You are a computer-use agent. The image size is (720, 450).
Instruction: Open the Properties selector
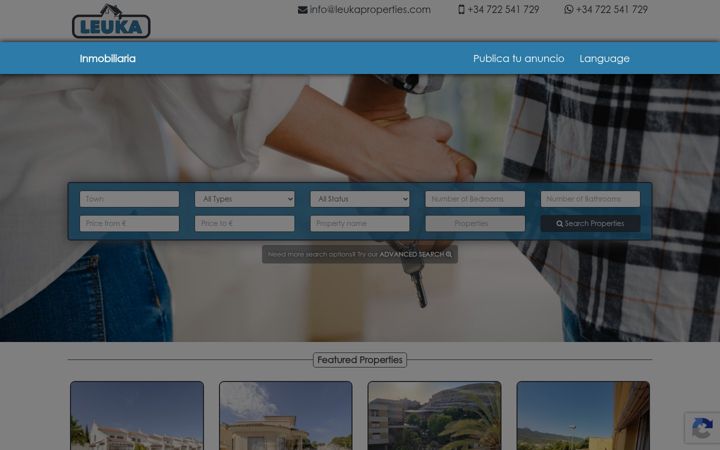tap(475, 224)
